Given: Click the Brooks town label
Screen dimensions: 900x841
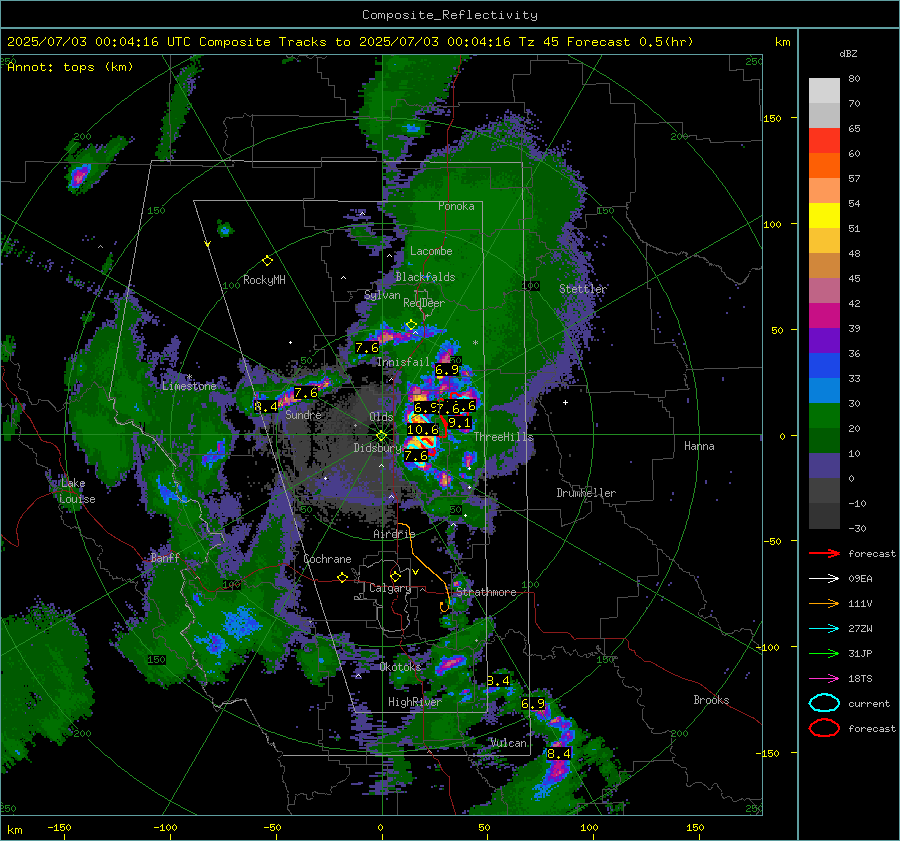Looking at the screenshot, I should tap(711, 700).
